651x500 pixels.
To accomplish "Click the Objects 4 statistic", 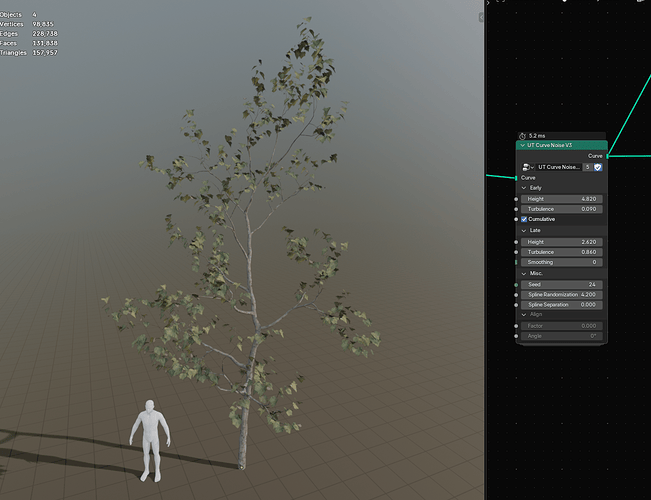I will (x=18, y=15).
